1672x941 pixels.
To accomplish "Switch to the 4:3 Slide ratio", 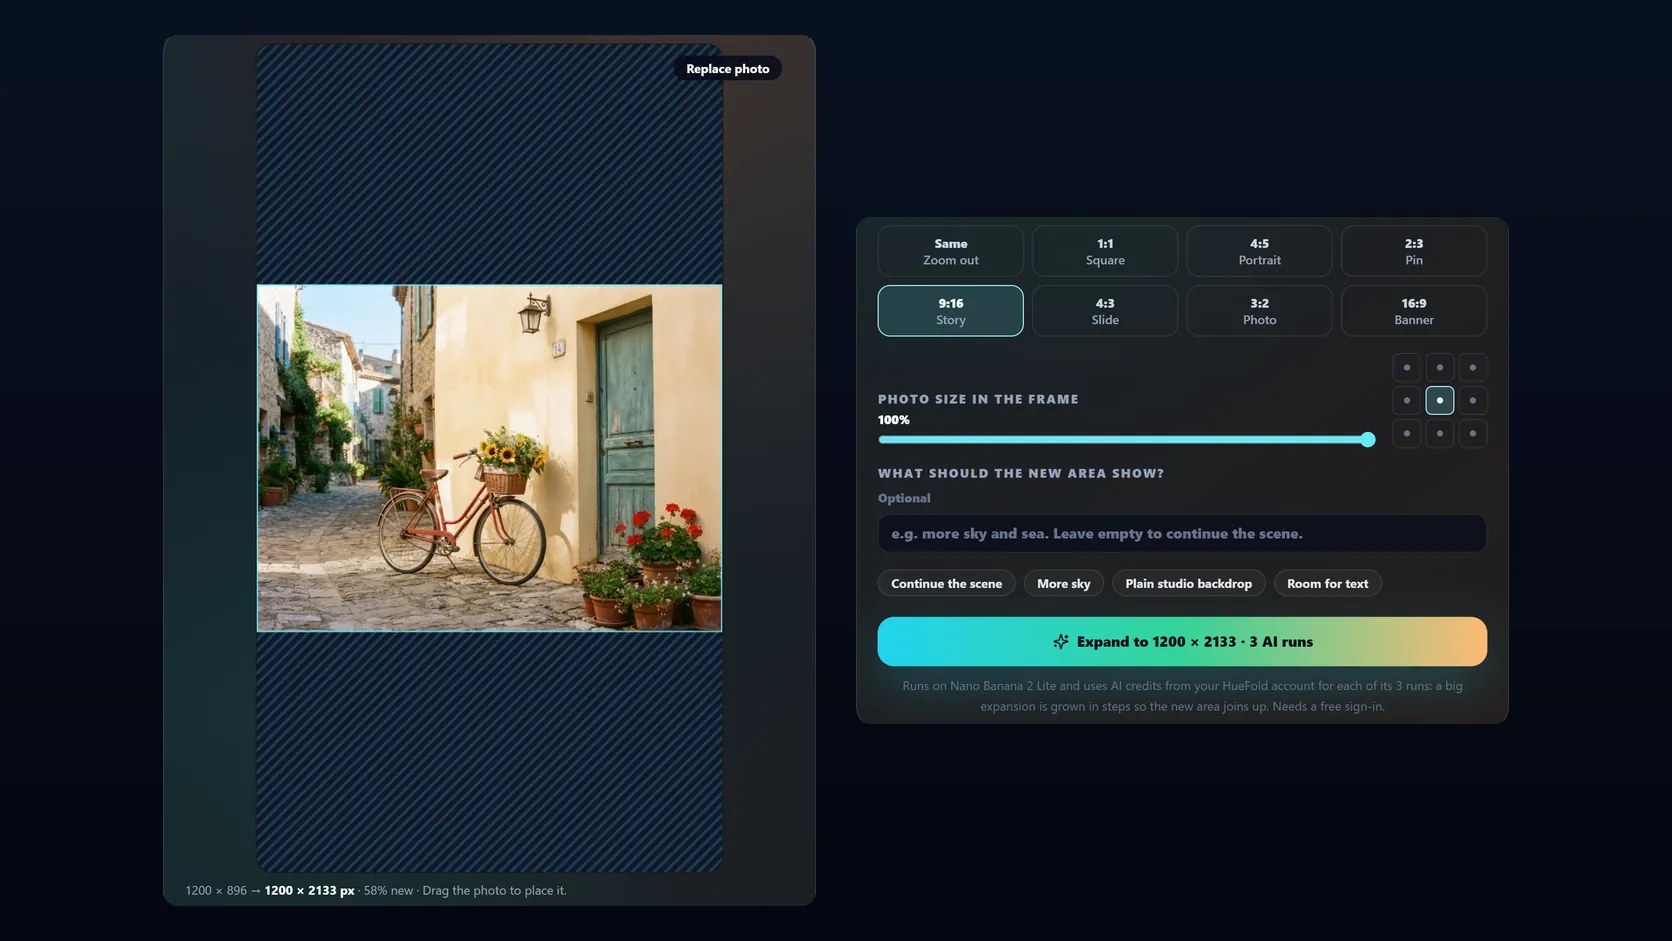I will pyautogui.click(x=1105, y=311).
